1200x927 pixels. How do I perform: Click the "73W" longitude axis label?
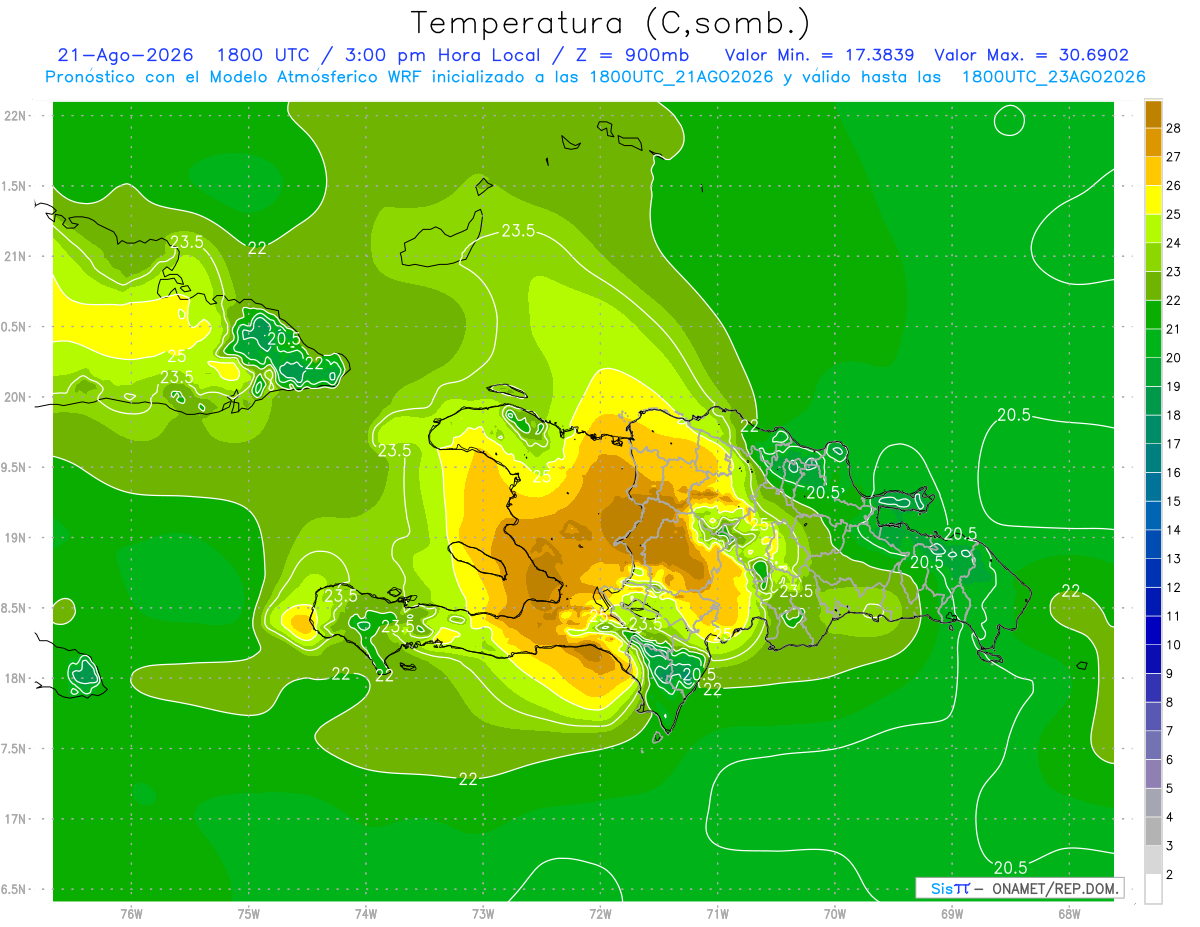[x=483, y=914]
